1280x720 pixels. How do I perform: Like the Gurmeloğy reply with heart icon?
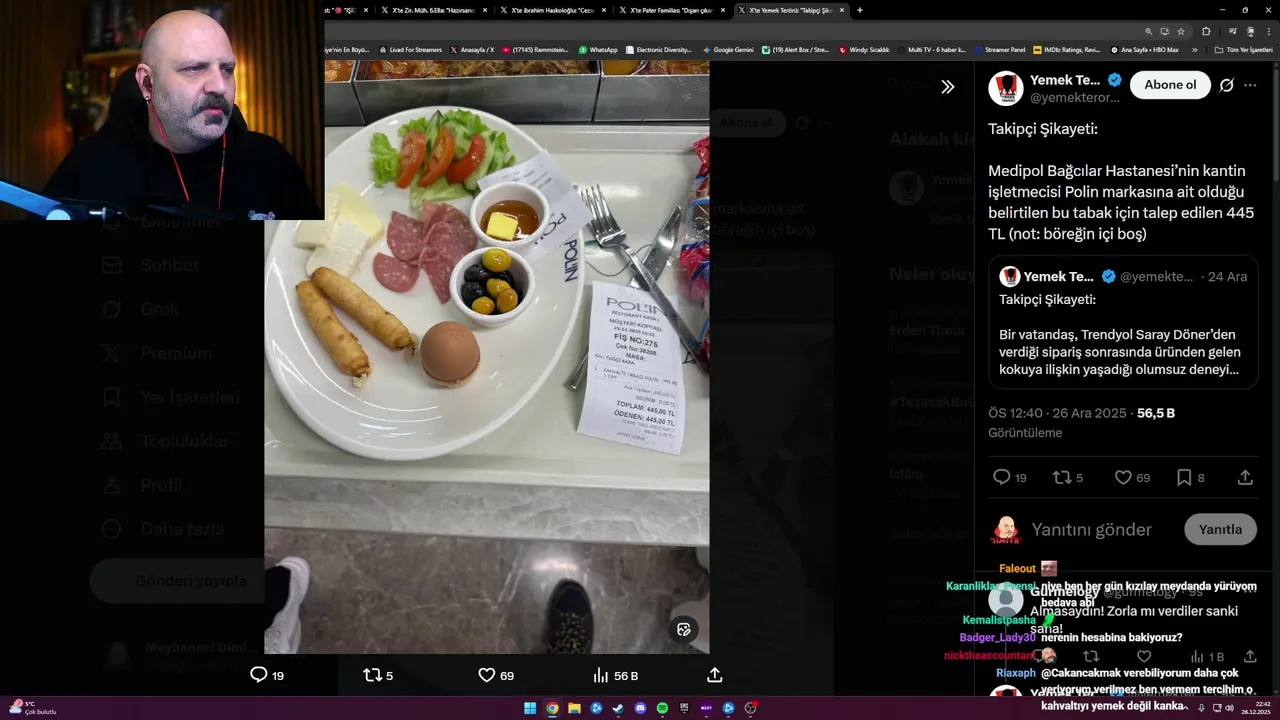click(1144, 657)
